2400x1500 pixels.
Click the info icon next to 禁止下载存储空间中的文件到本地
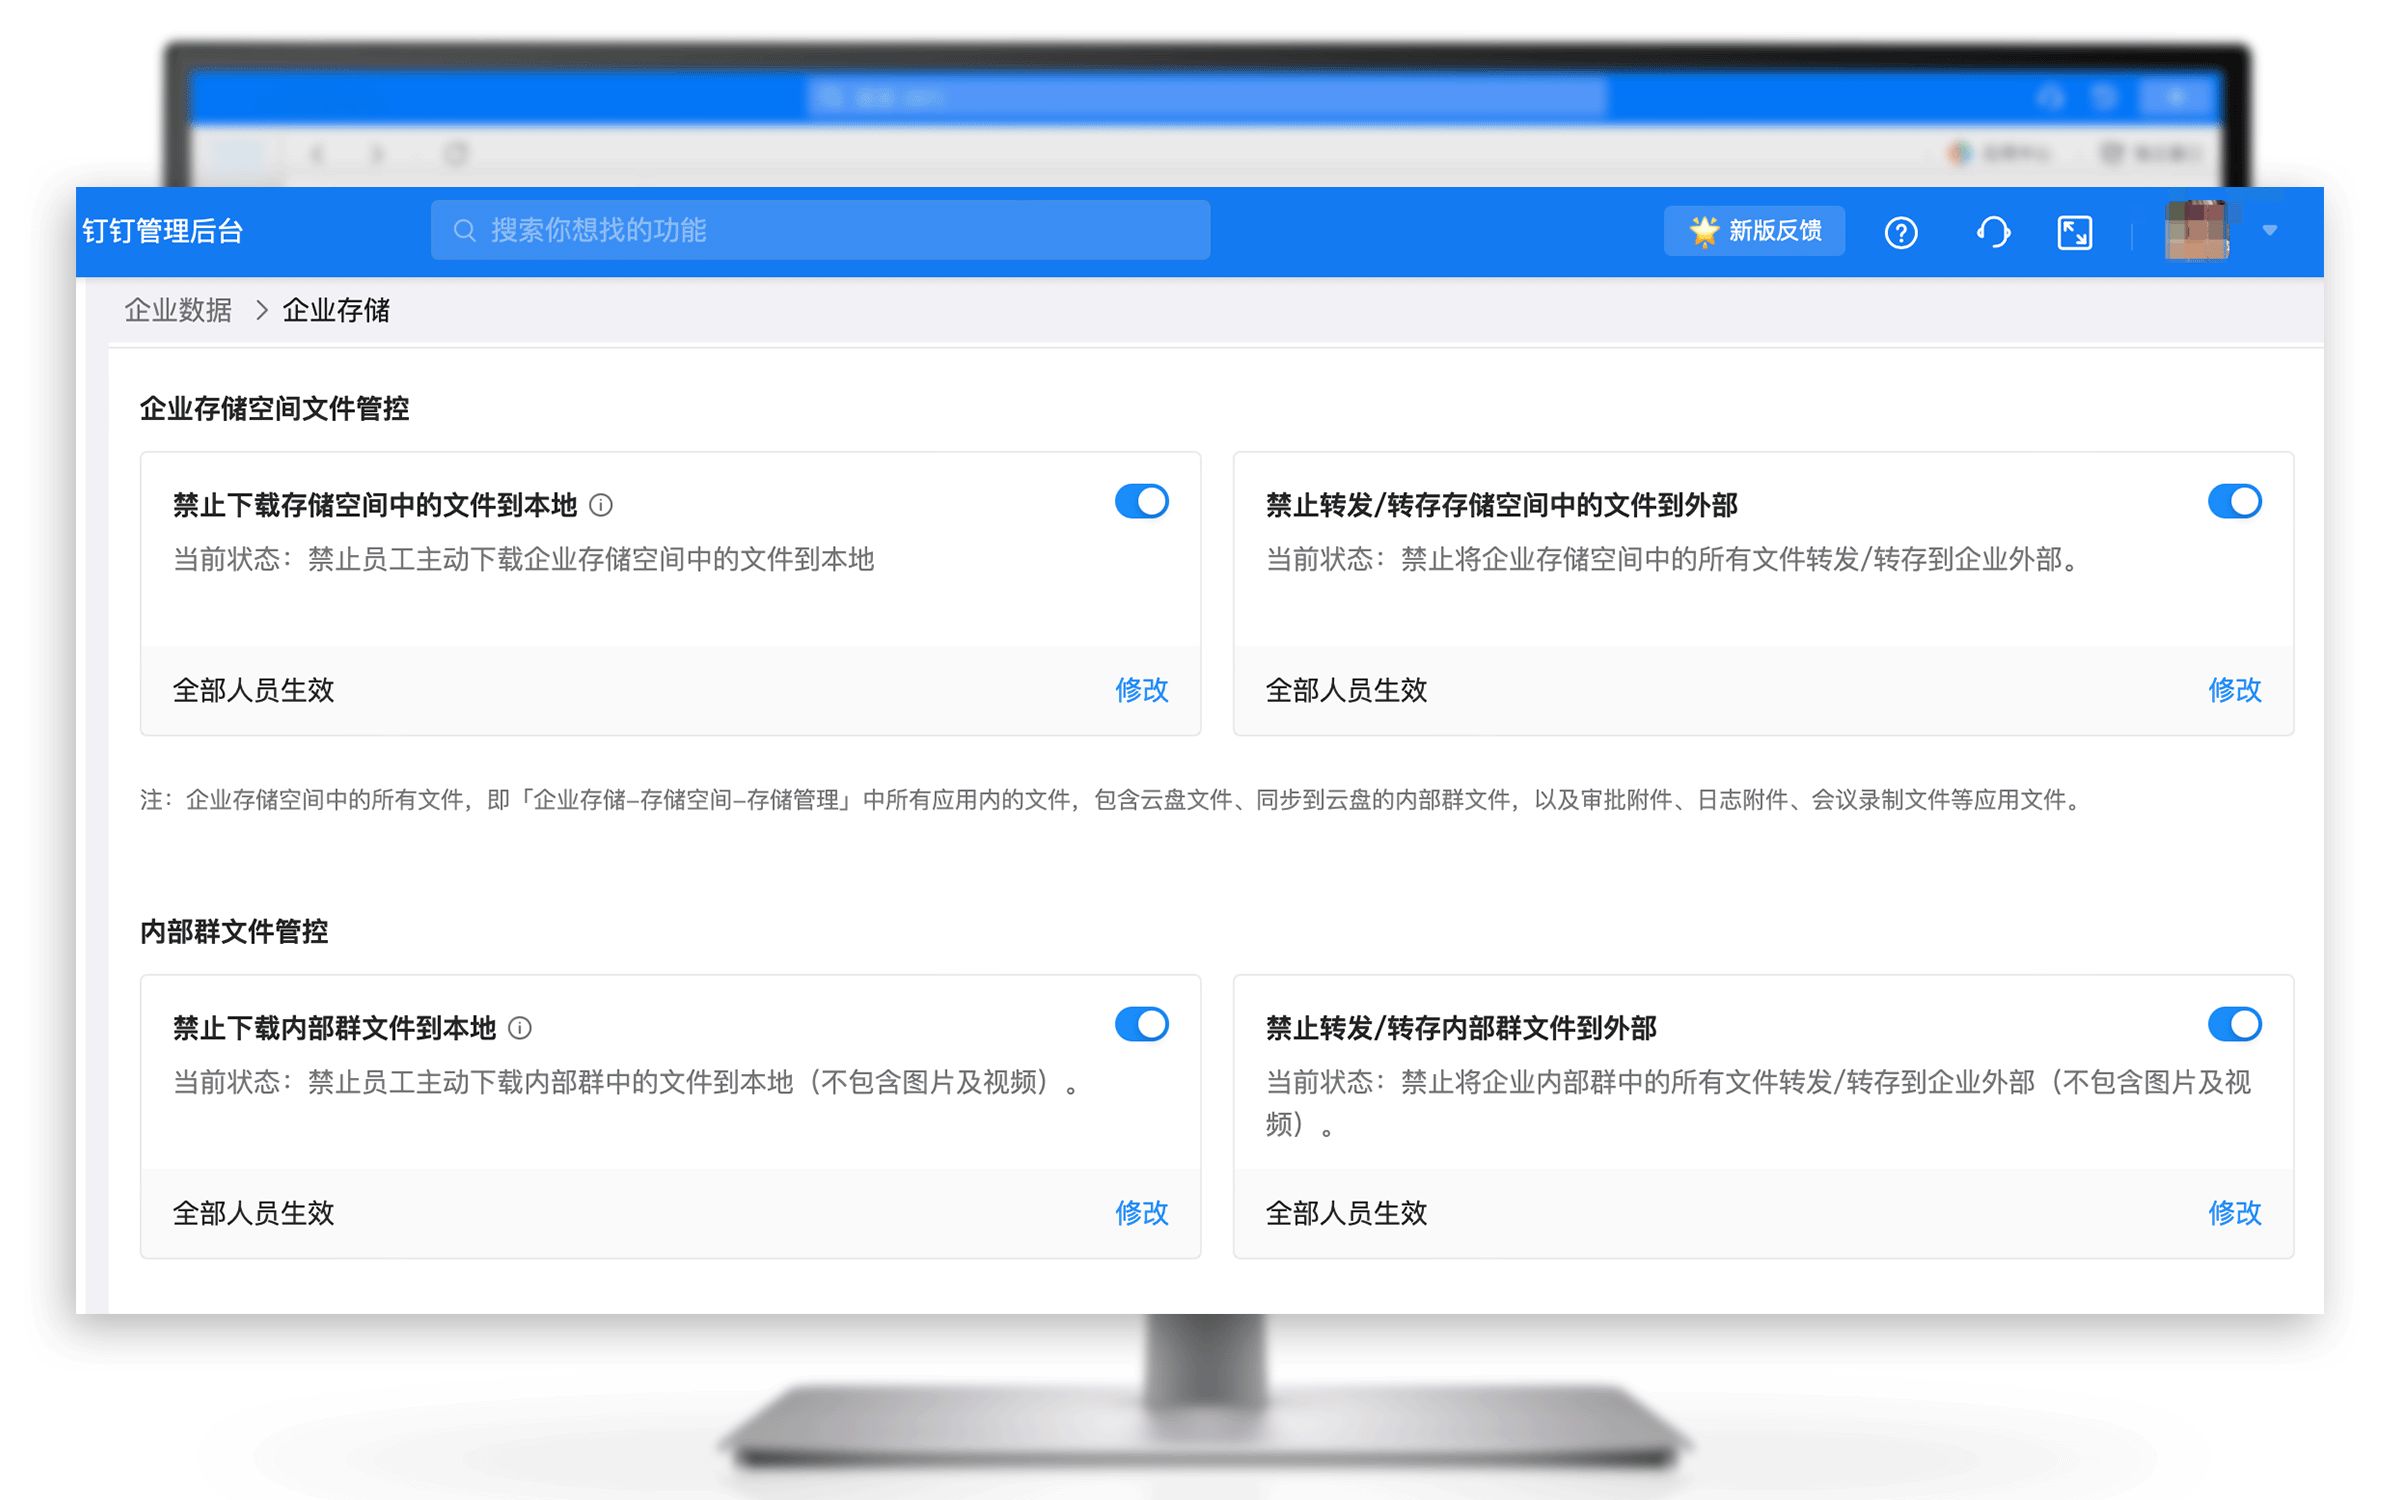tap(601, 506)
